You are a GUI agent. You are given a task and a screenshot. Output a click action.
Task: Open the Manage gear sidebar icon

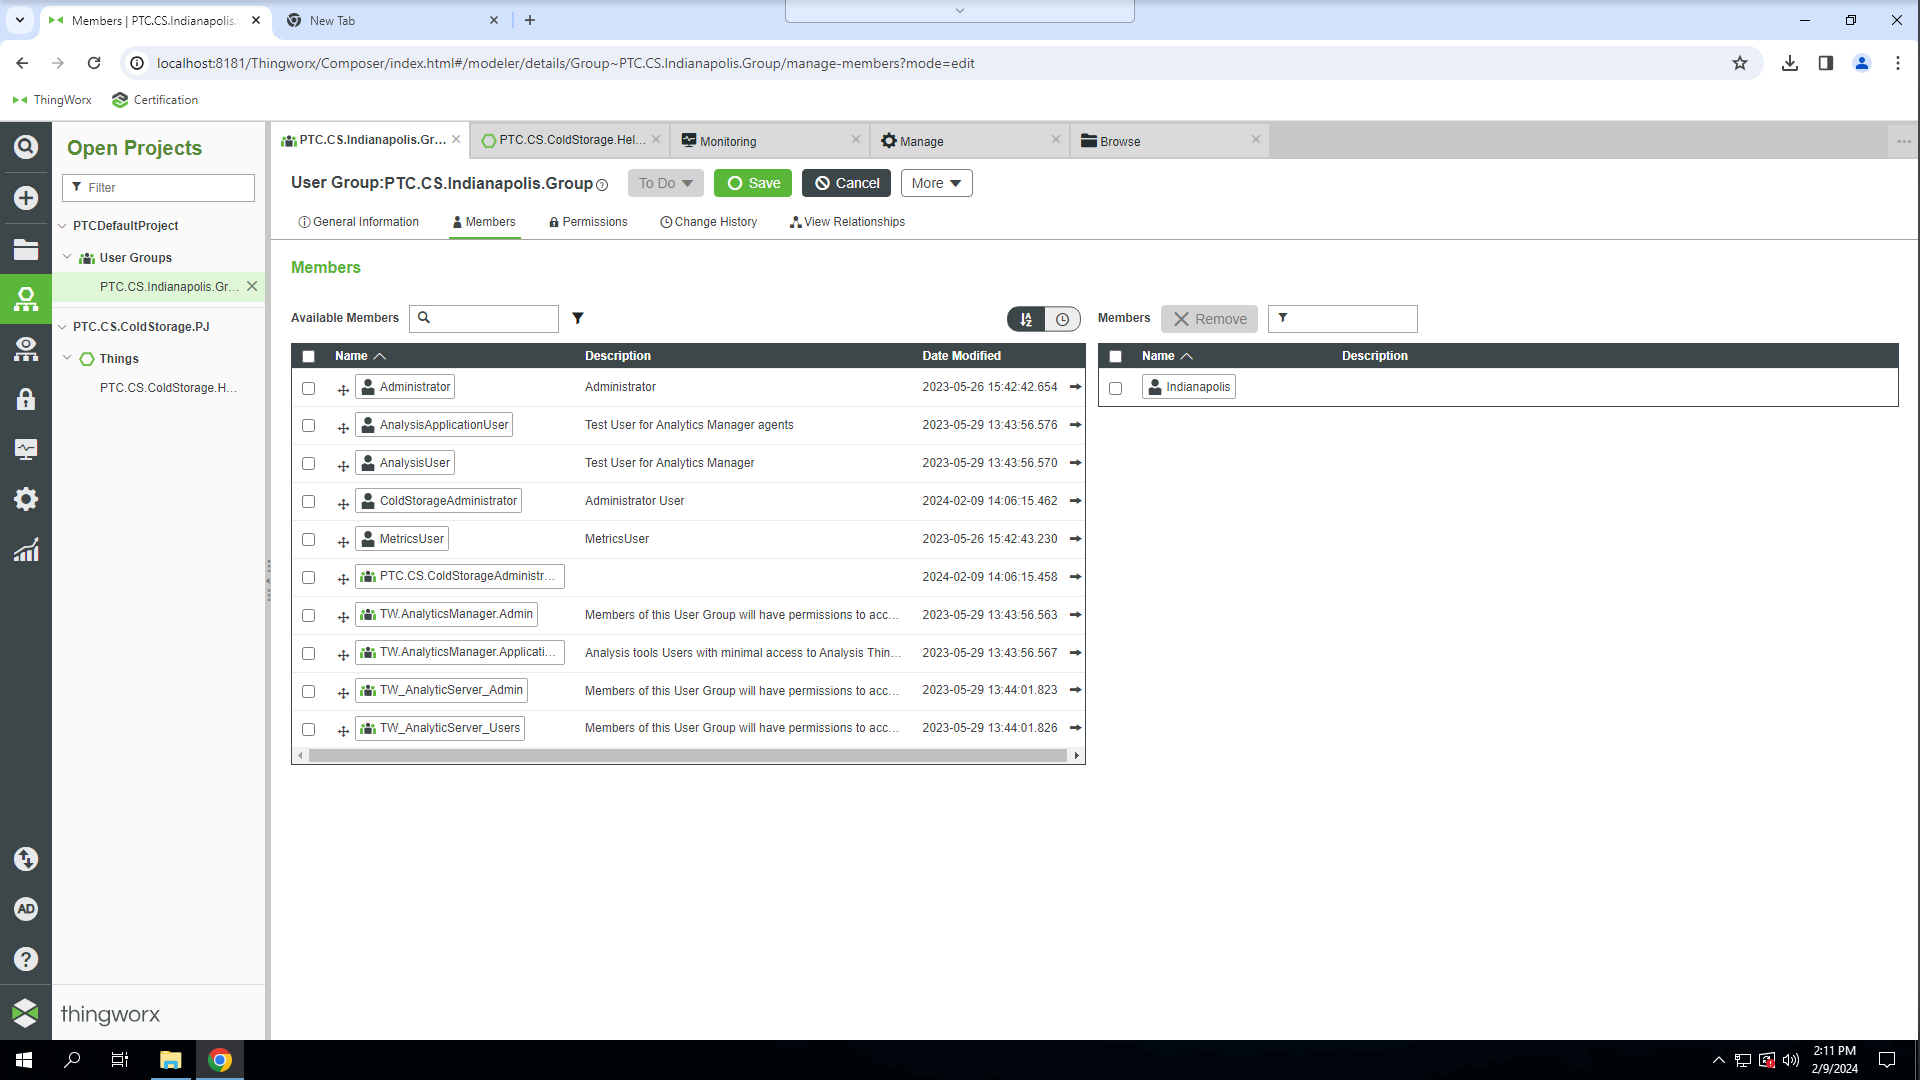26,499
